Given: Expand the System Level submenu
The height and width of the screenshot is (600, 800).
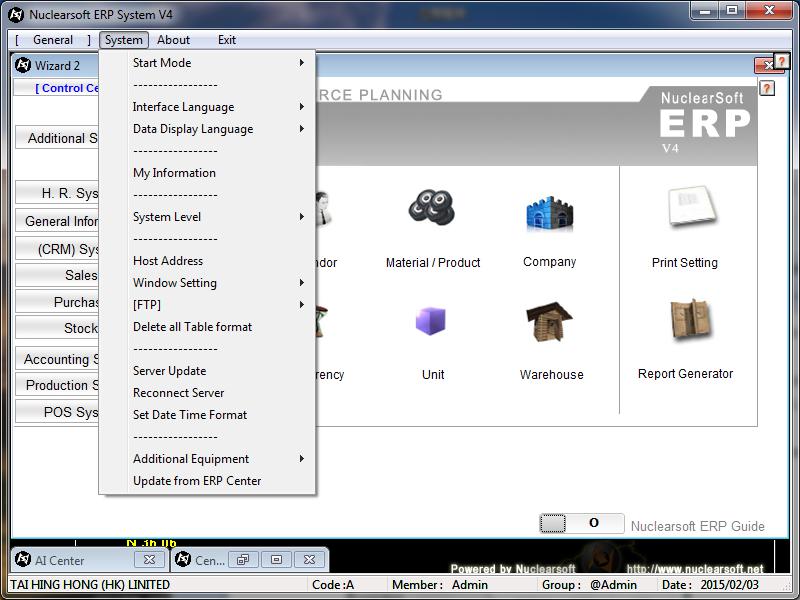Looking at the screenshot, I should 207,216.
